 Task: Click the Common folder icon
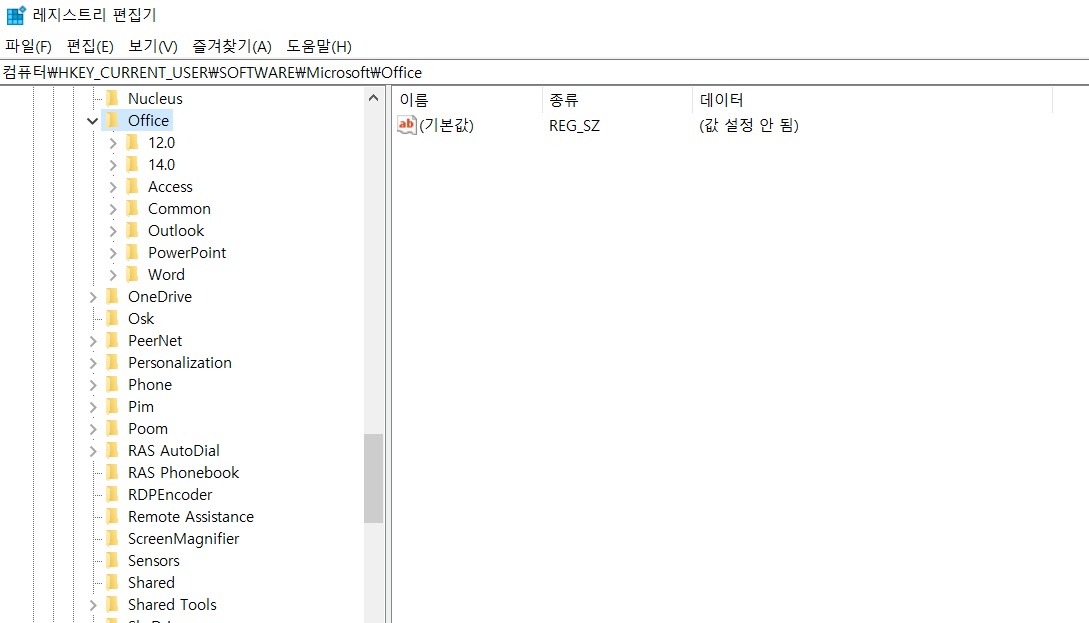click(133, 208)
